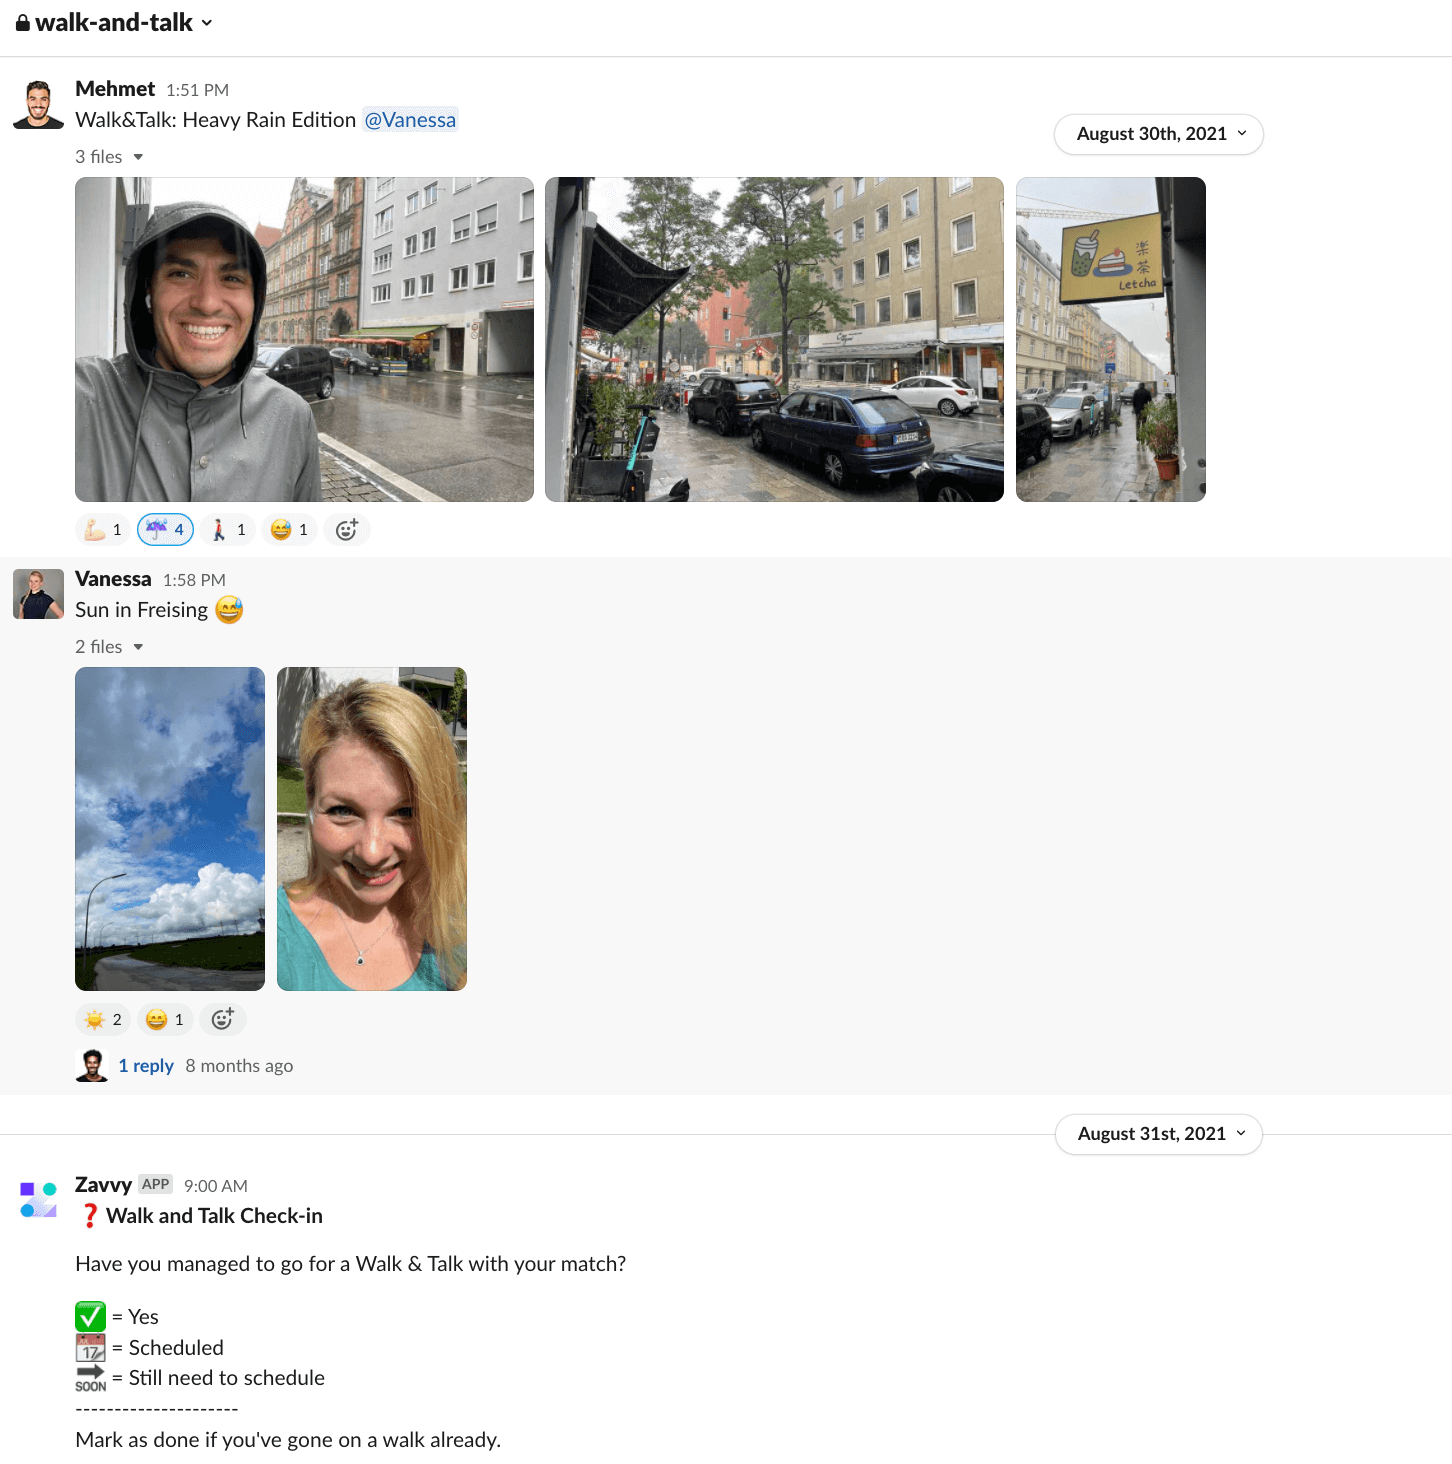
Task: Collapse the 2 files attachment list
Action: 110,647
